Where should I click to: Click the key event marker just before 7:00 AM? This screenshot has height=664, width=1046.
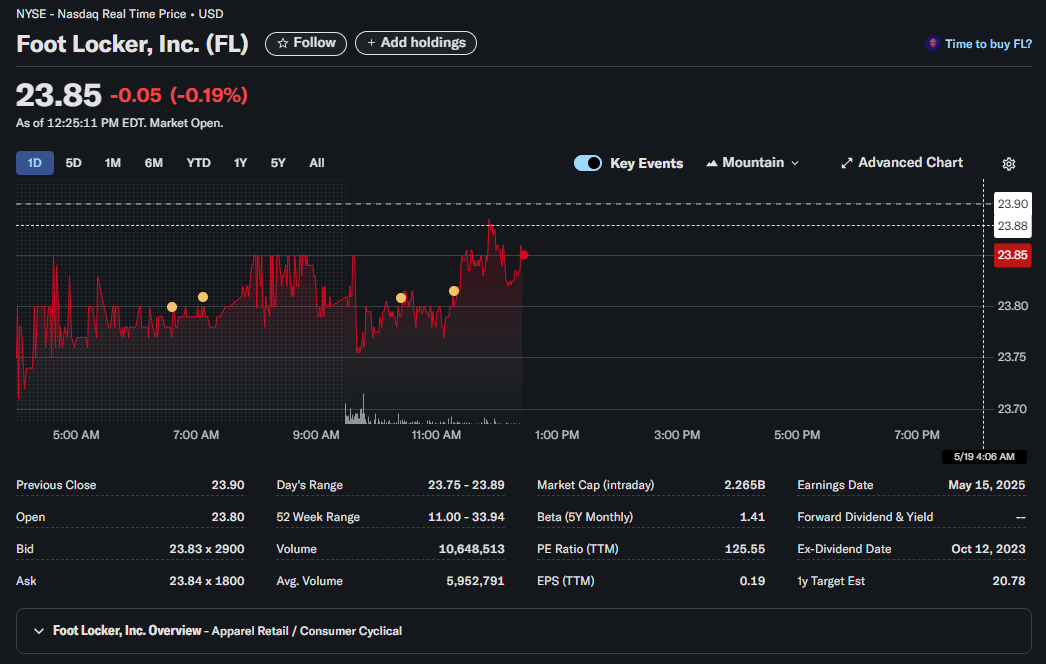click(172, 307)
